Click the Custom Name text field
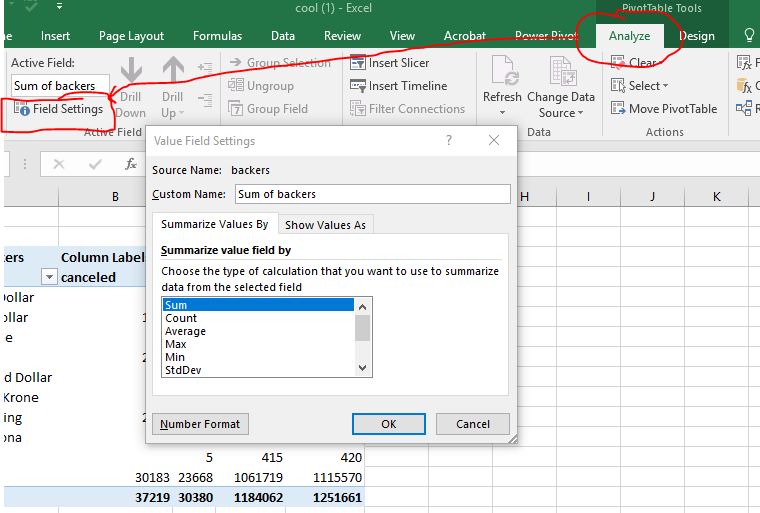 (x=372, y=194)
